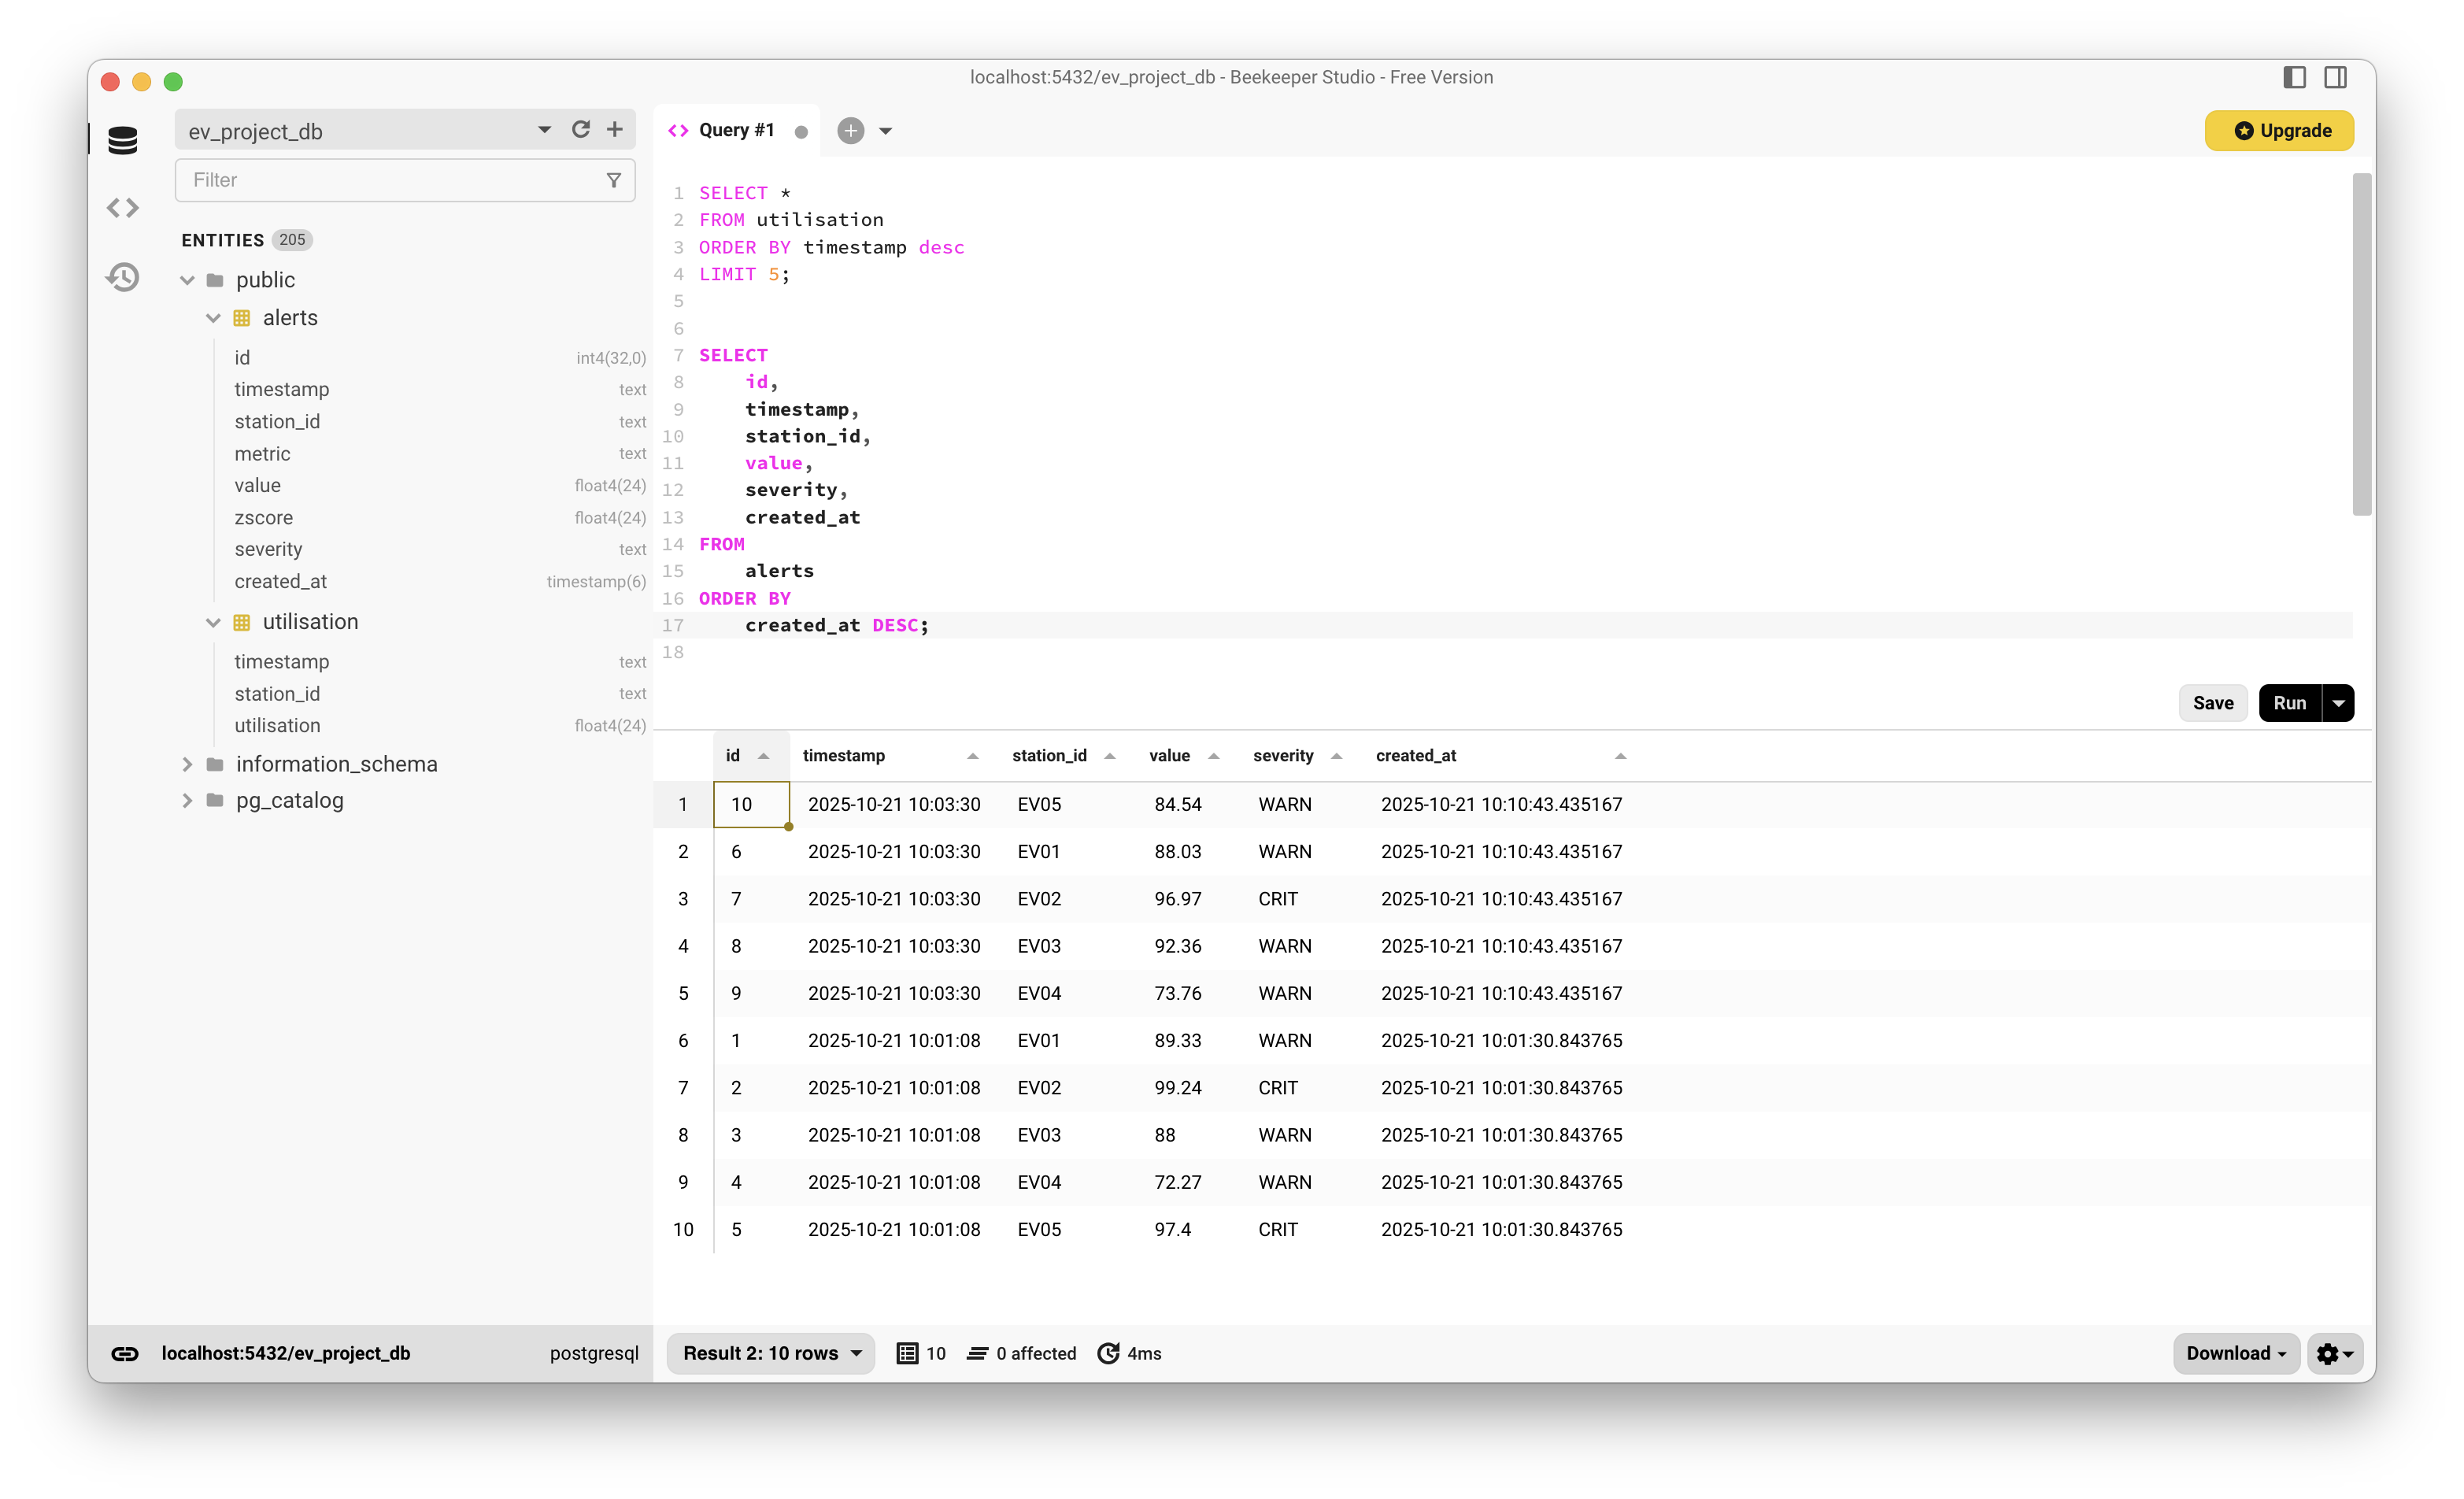The width and height of the screenshot is (2464, 1499).
Task: Open the database entities sidebar icon
Action: point(123,140)
